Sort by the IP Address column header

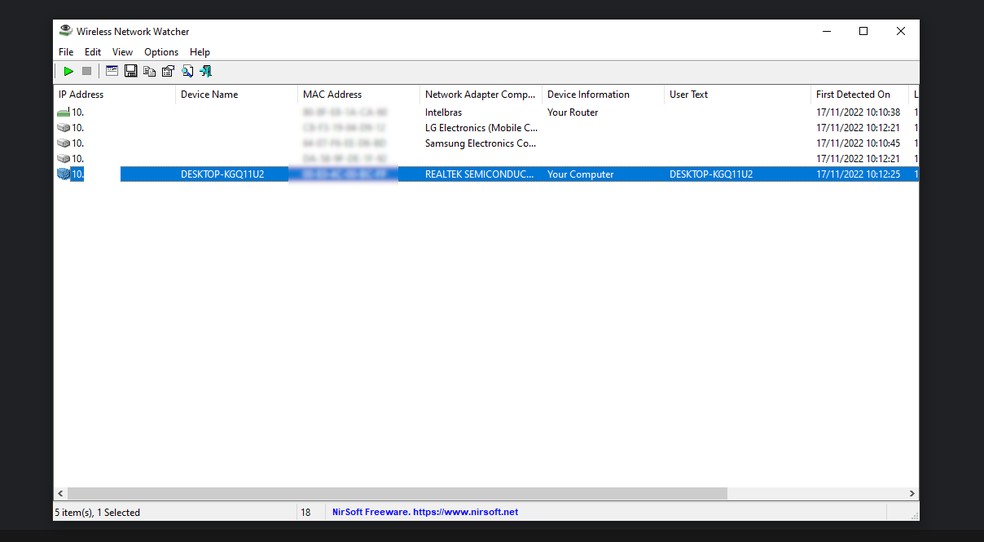point(81,95)
